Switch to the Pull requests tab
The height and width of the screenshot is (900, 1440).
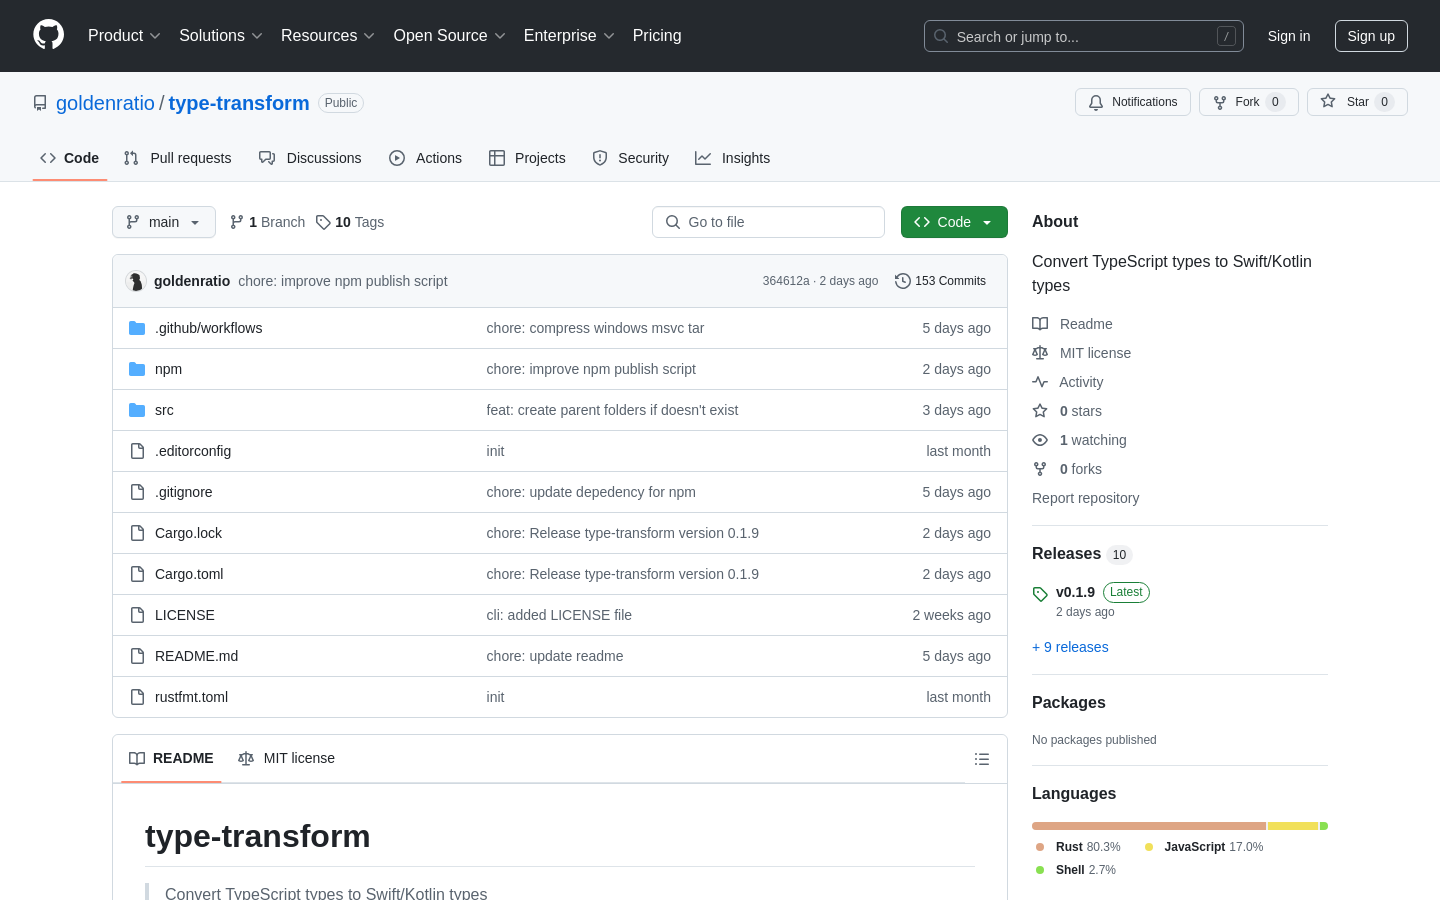click(177, 158)
